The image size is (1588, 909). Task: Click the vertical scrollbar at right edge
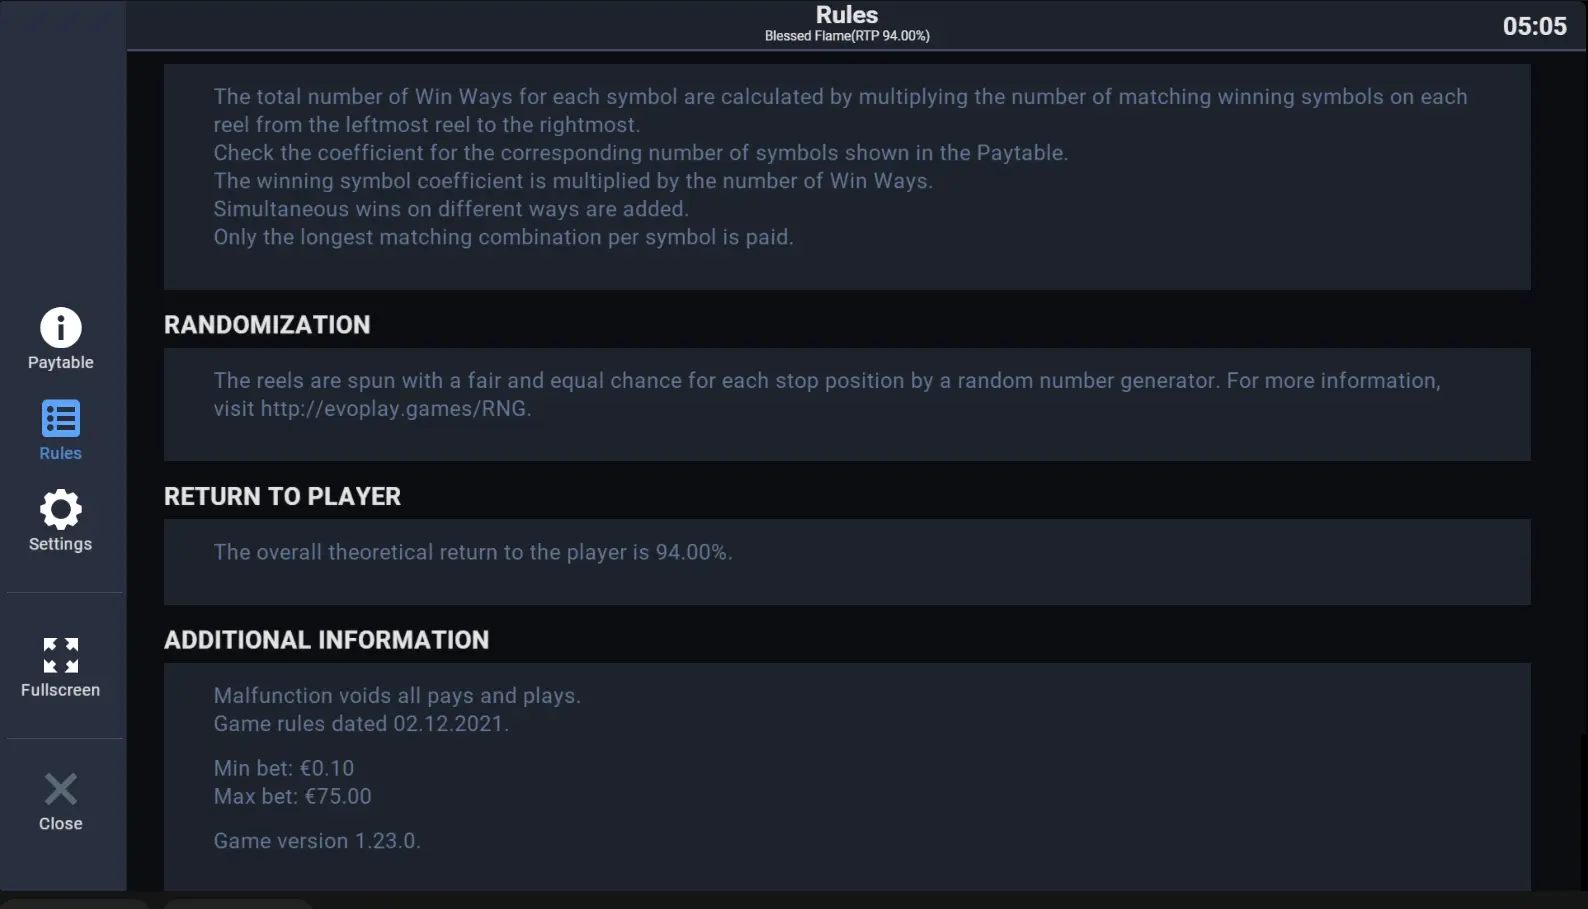(1583, 810)
